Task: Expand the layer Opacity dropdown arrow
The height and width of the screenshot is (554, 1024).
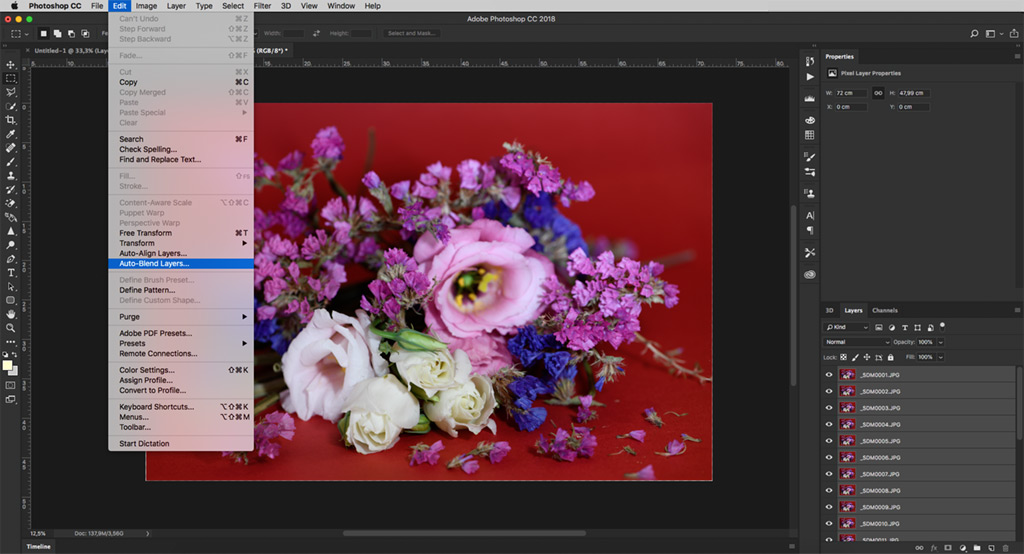Action: [x=939, y=342]
